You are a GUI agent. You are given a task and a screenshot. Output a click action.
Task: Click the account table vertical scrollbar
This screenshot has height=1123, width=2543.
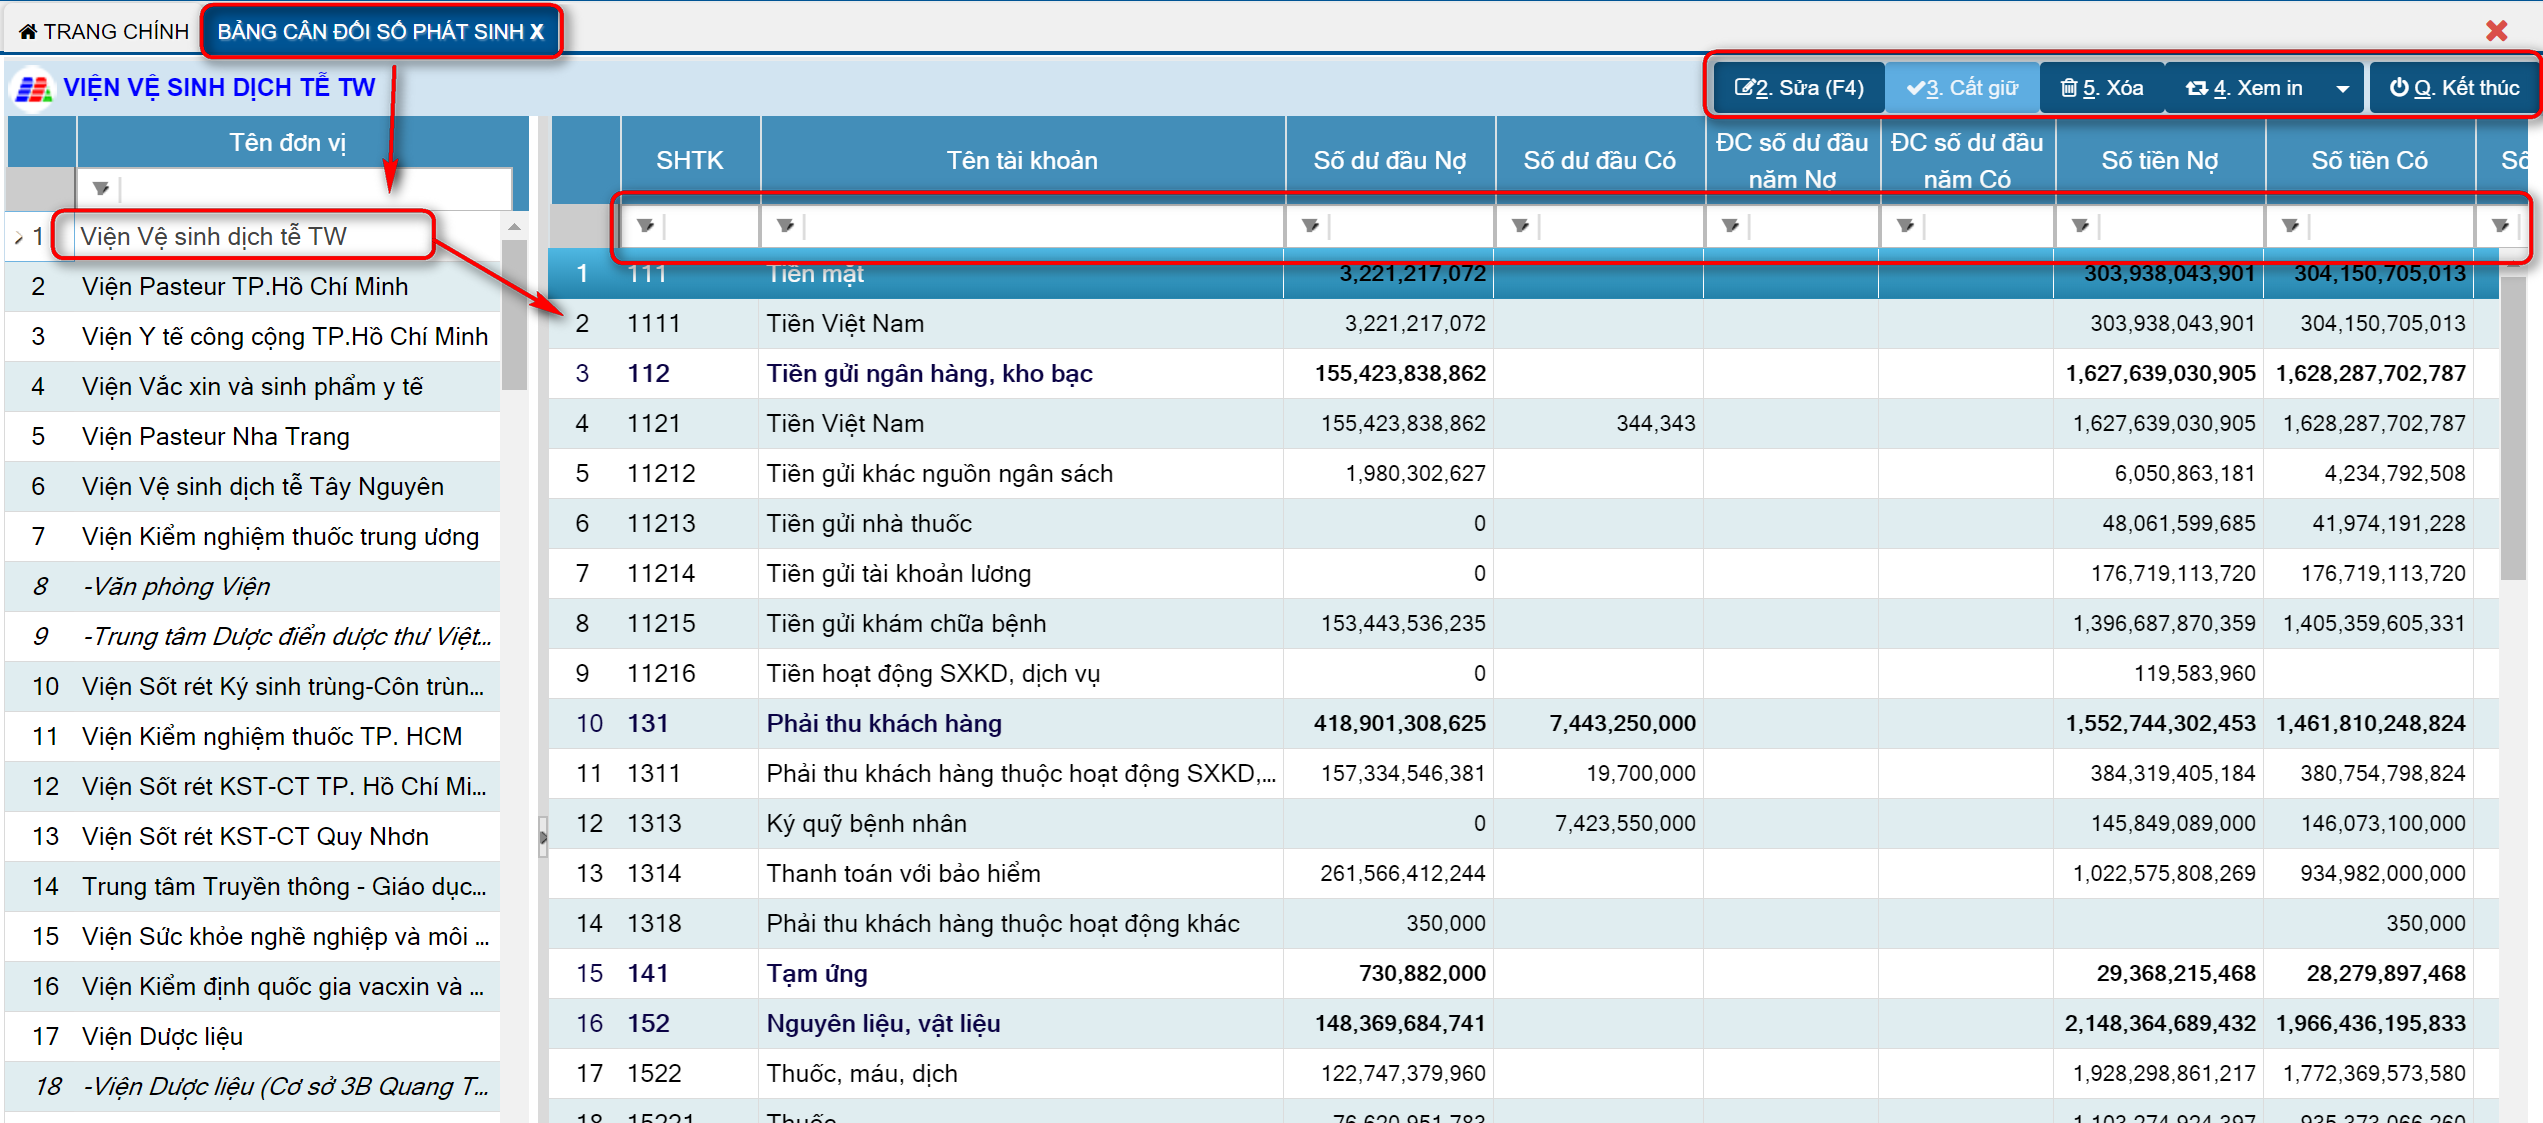click(x=2512, y=430)
